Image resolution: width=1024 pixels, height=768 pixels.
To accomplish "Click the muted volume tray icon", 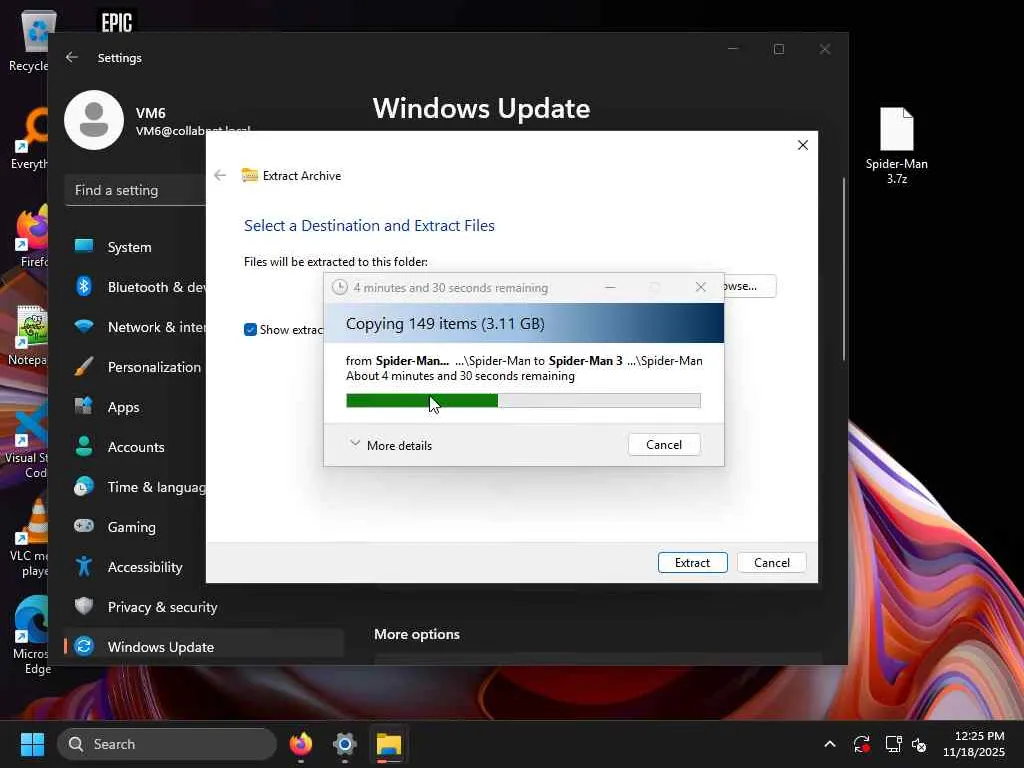I will coord(919,744).
